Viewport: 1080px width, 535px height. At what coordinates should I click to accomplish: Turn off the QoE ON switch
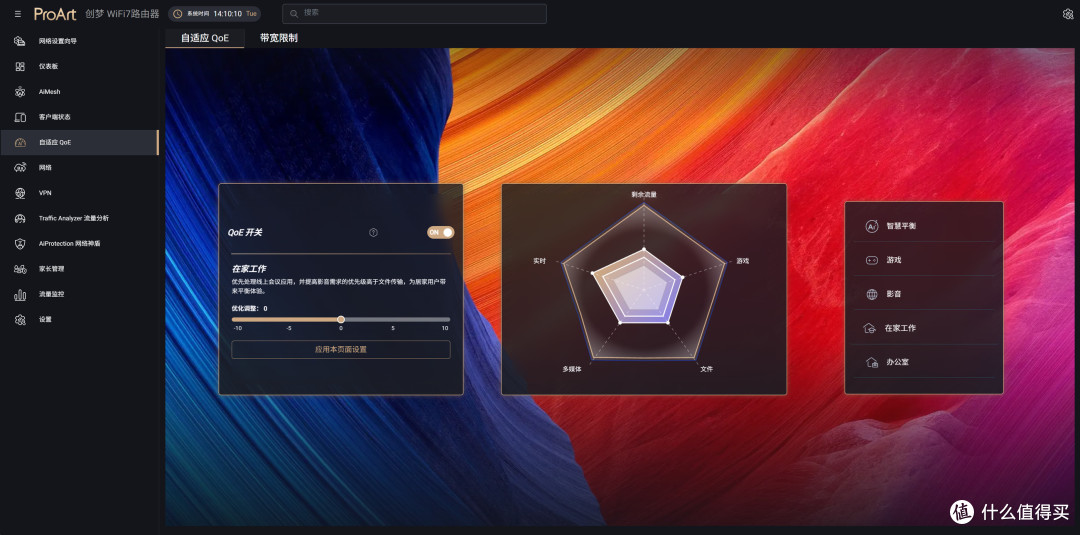coord(441,233)
